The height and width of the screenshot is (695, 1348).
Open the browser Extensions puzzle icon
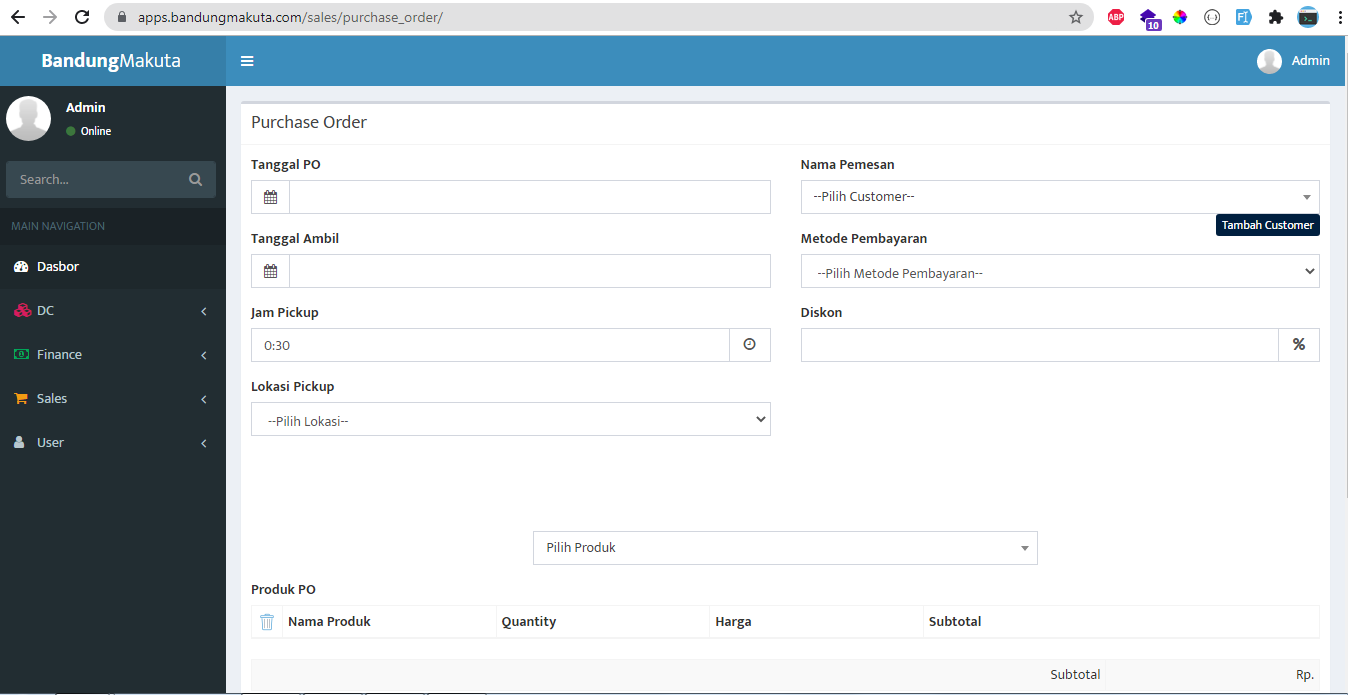pos(1275,17)
